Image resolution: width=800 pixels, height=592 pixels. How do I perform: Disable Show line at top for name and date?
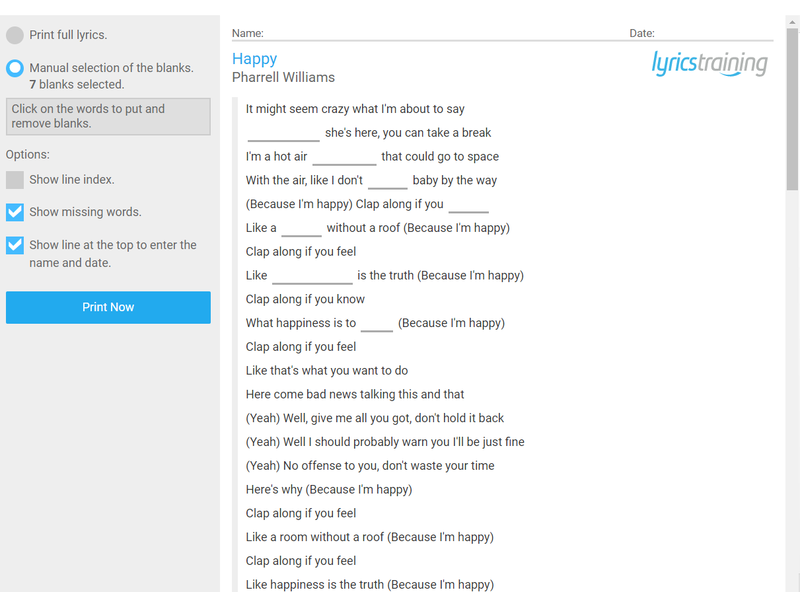pyautogui.click(x=15, y=245)
